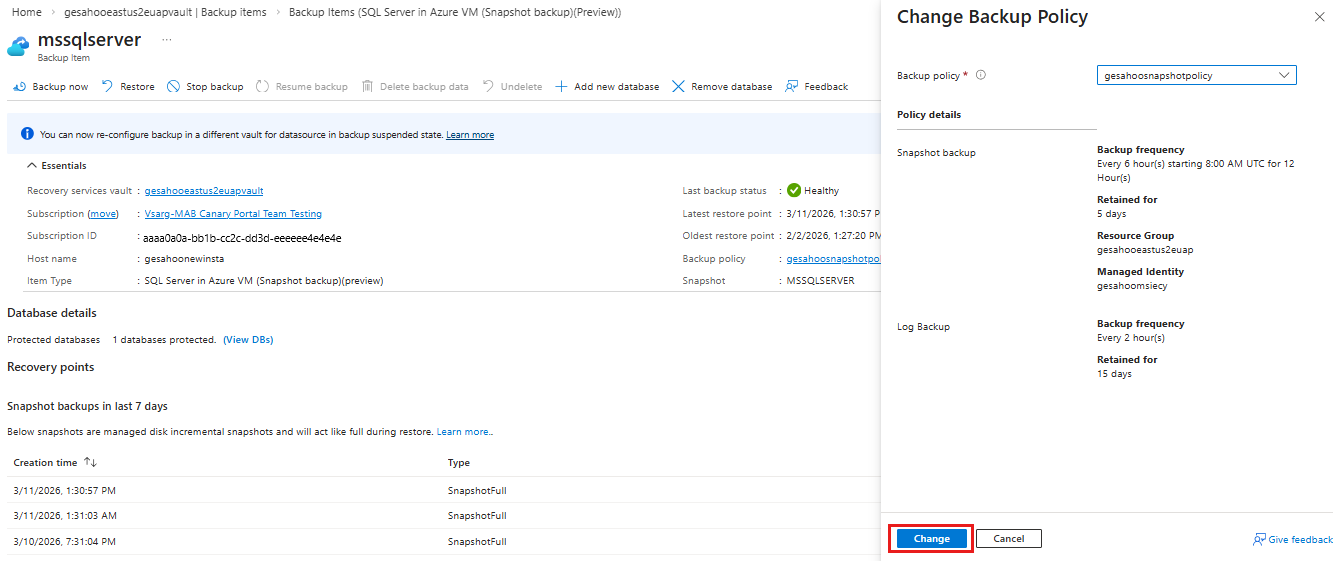Screen dimensions: 1333x561
Task: Click the Subscription ID value
Action: tap(243, 238)
